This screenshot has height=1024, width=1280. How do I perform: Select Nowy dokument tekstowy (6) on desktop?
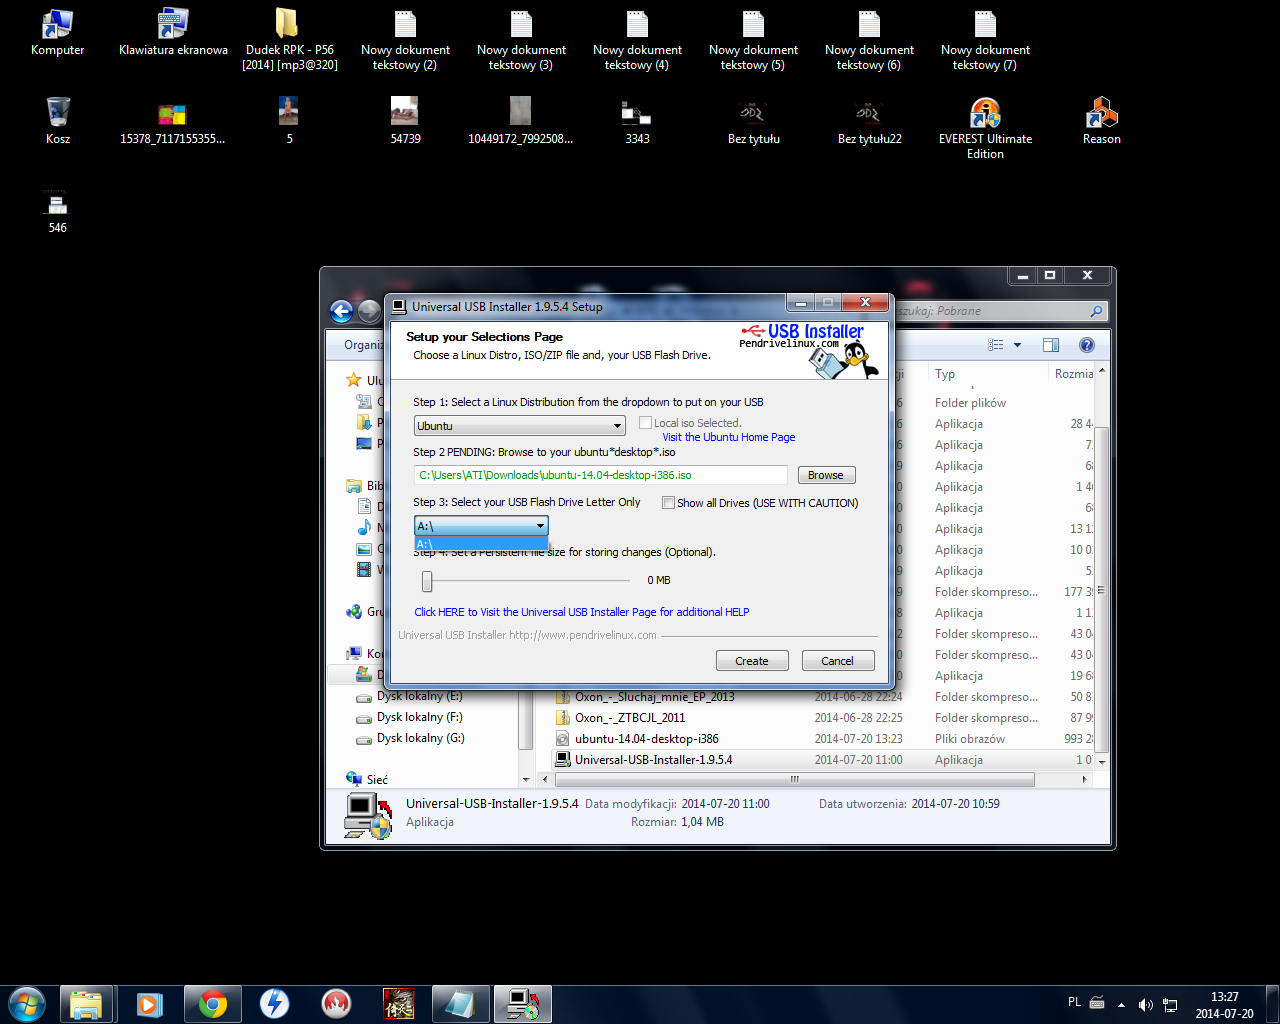click(x=869, y=39)
